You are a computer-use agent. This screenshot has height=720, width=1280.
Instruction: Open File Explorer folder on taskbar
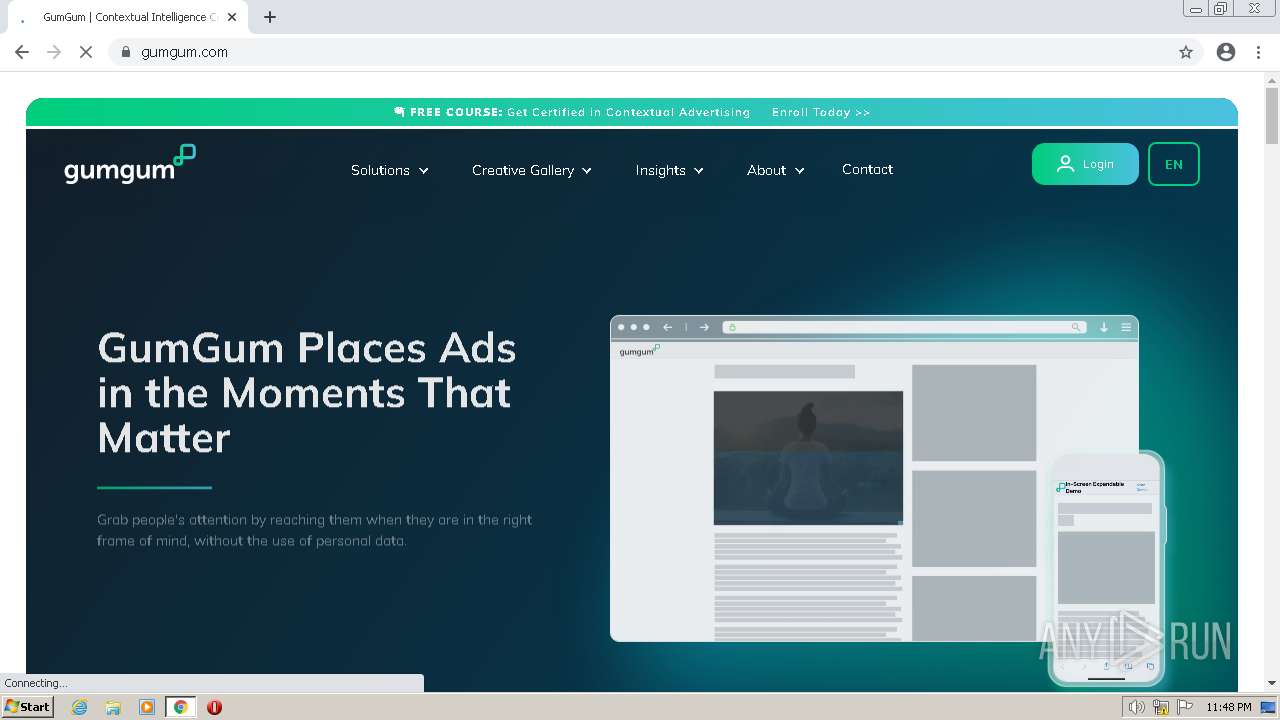(x=113, y=707)
